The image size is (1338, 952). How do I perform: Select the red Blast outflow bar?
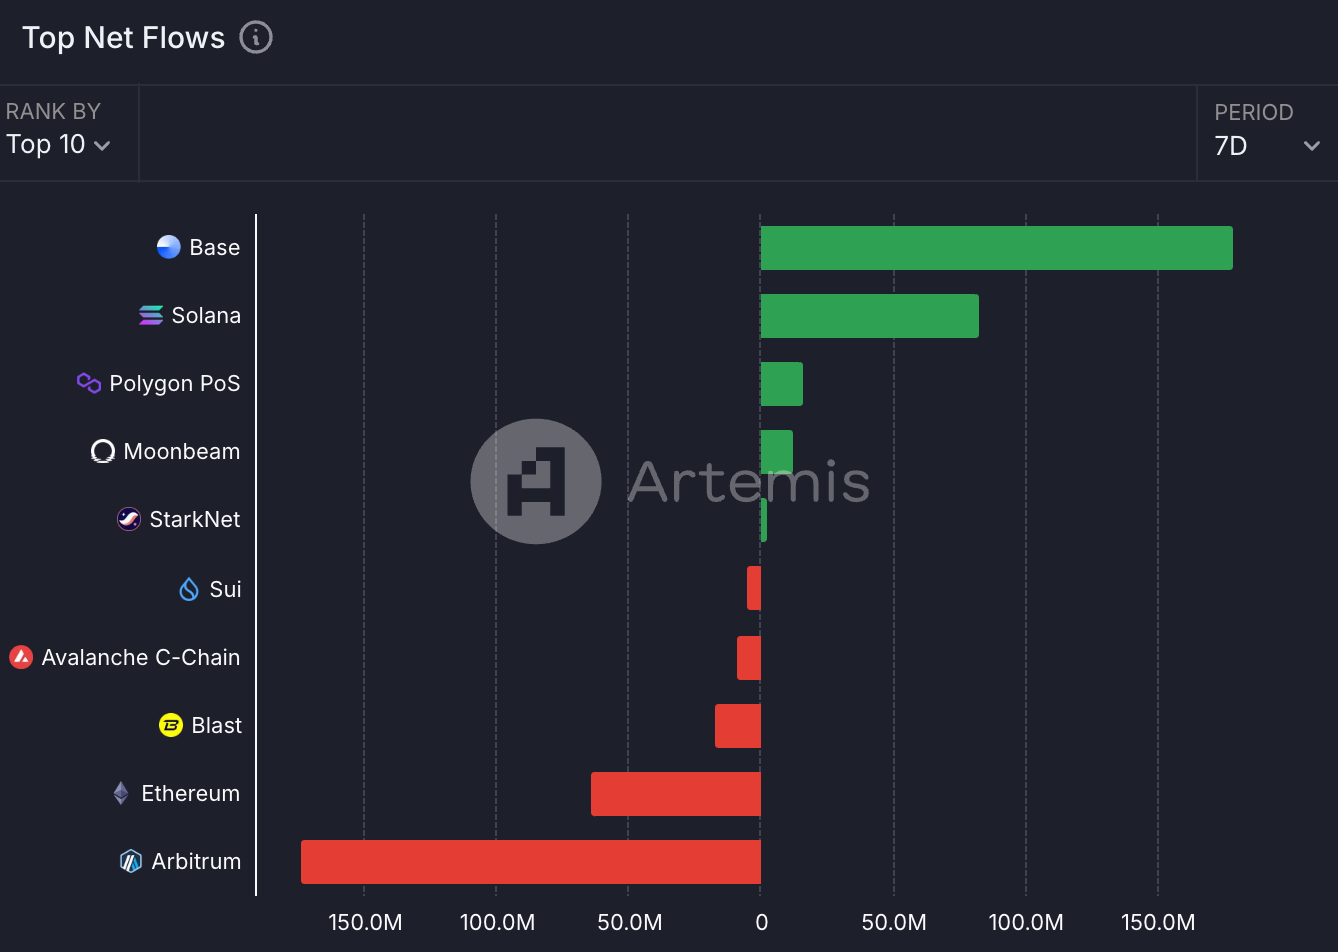tap(738, 726)
